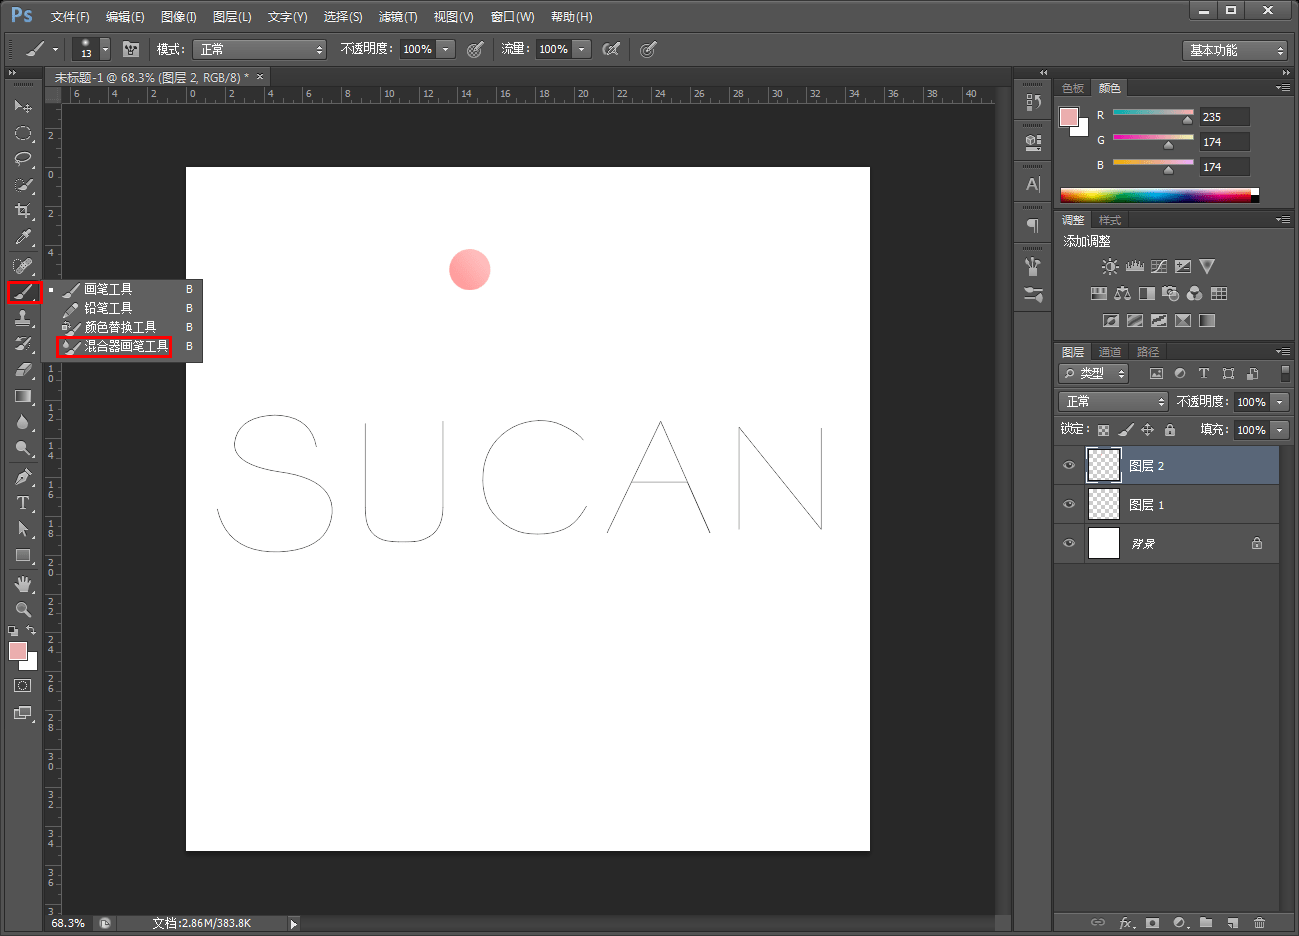Select the Clone Stamp tool

23,318
